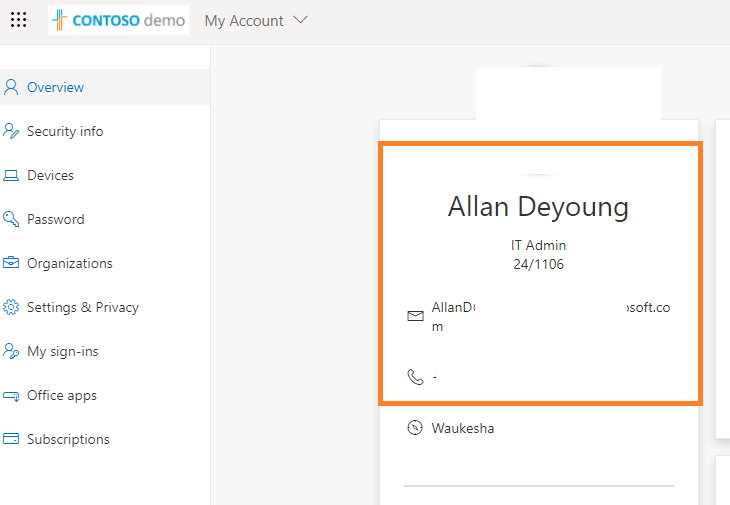Click the phone handset icon

coord(415,377)
